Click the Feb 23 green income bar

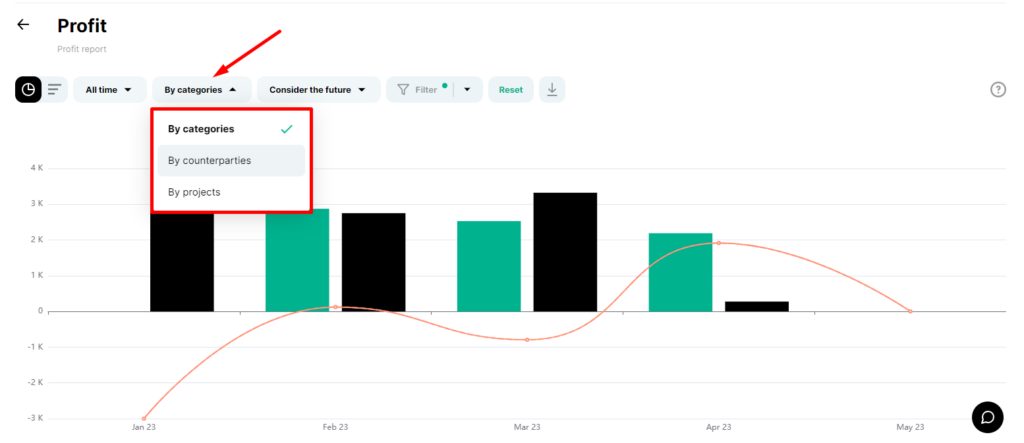point(297,260)
